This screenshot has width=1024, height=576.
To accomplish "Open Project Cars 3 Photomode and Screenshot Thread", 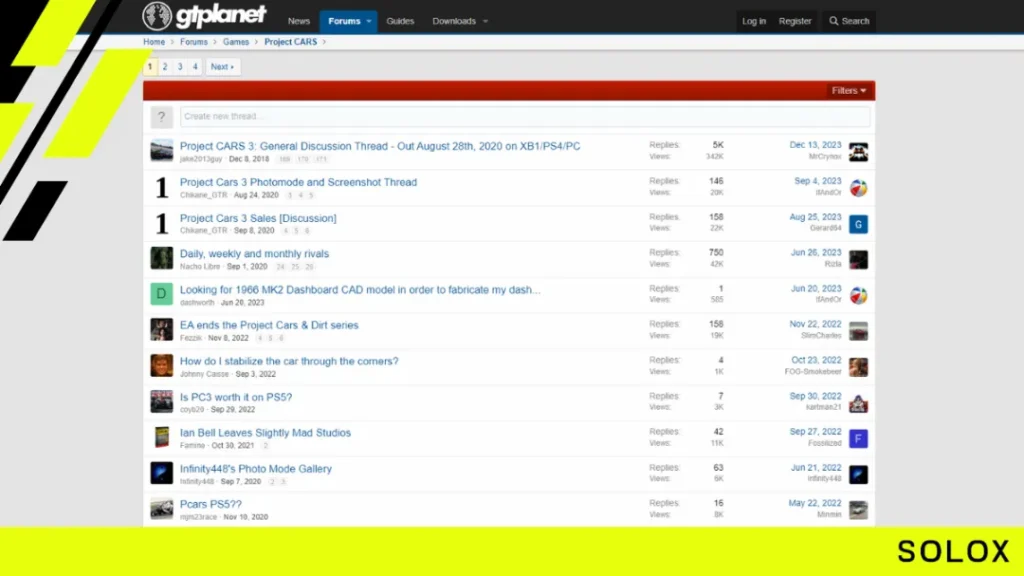I will [x=298, y=182].
